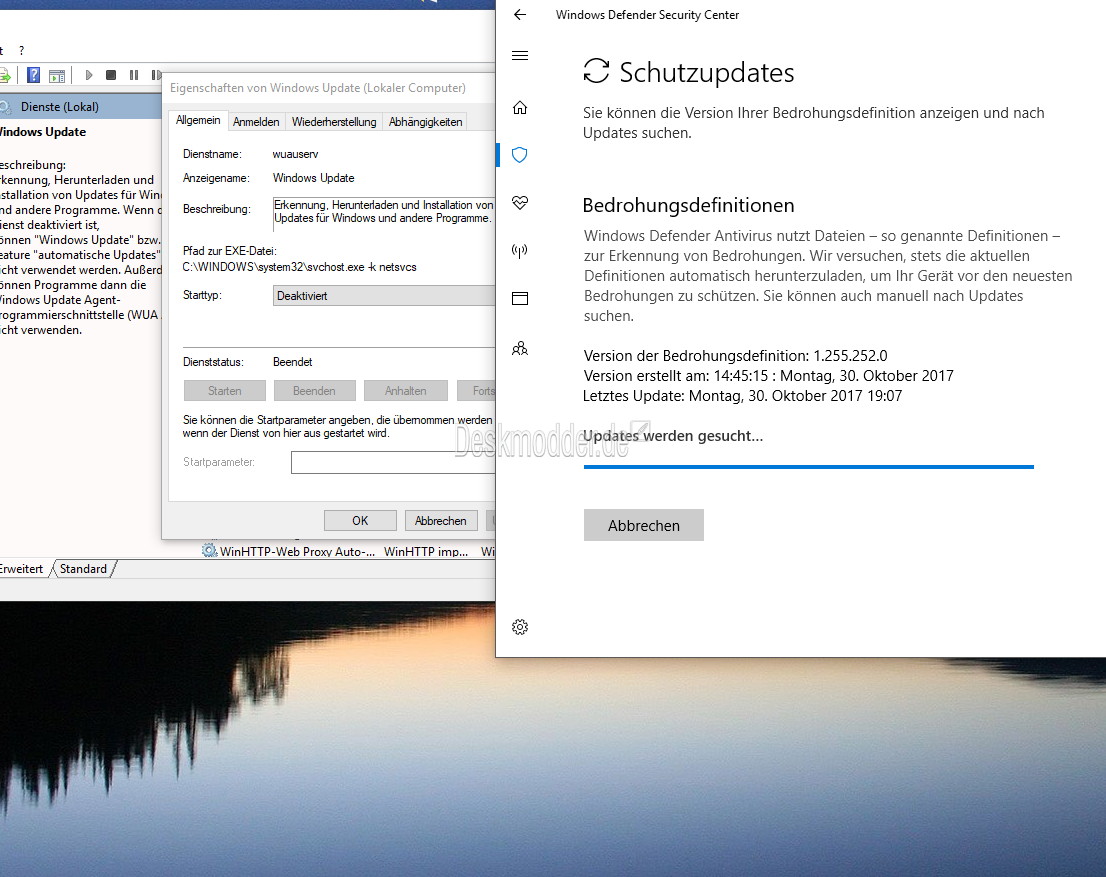This screenshot has width=1106, height=877.
Task: Click the Bedrohungsdefinitionen heading
Action: tap(688, 205)
